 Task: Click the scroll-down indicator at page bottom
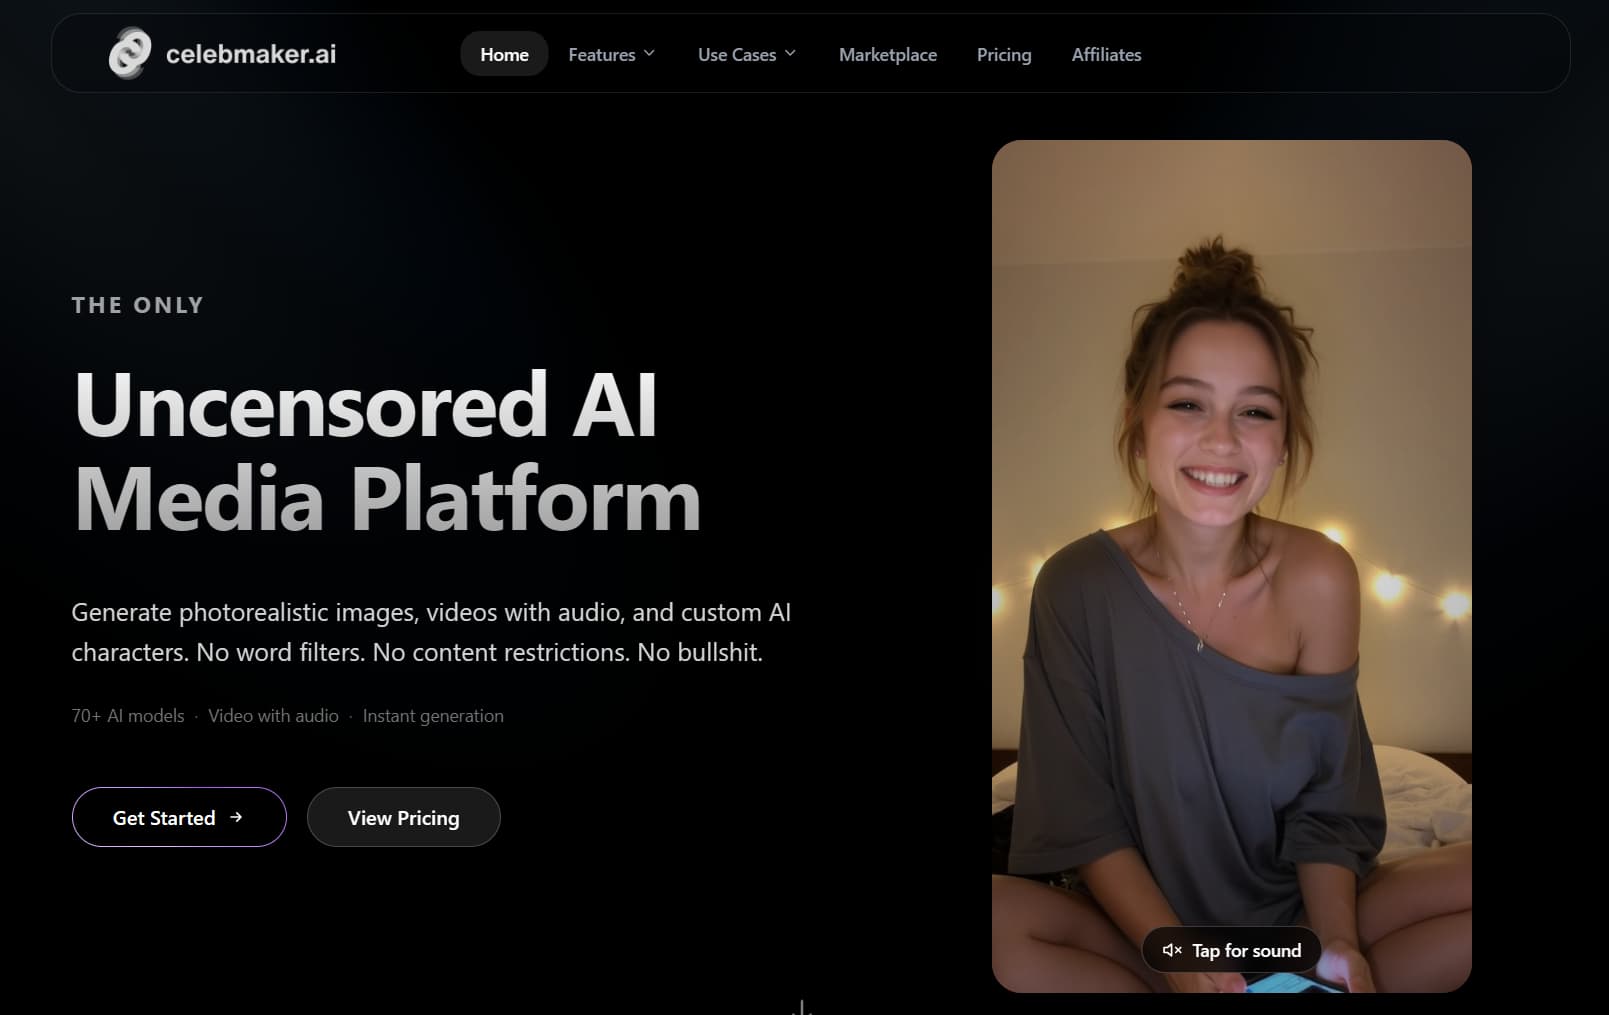click(800, 1005)
